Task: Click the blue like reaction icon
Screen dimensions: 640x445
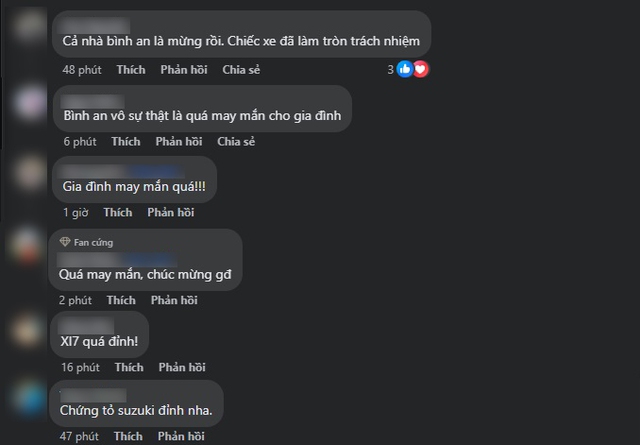Action: pos(405,69)
